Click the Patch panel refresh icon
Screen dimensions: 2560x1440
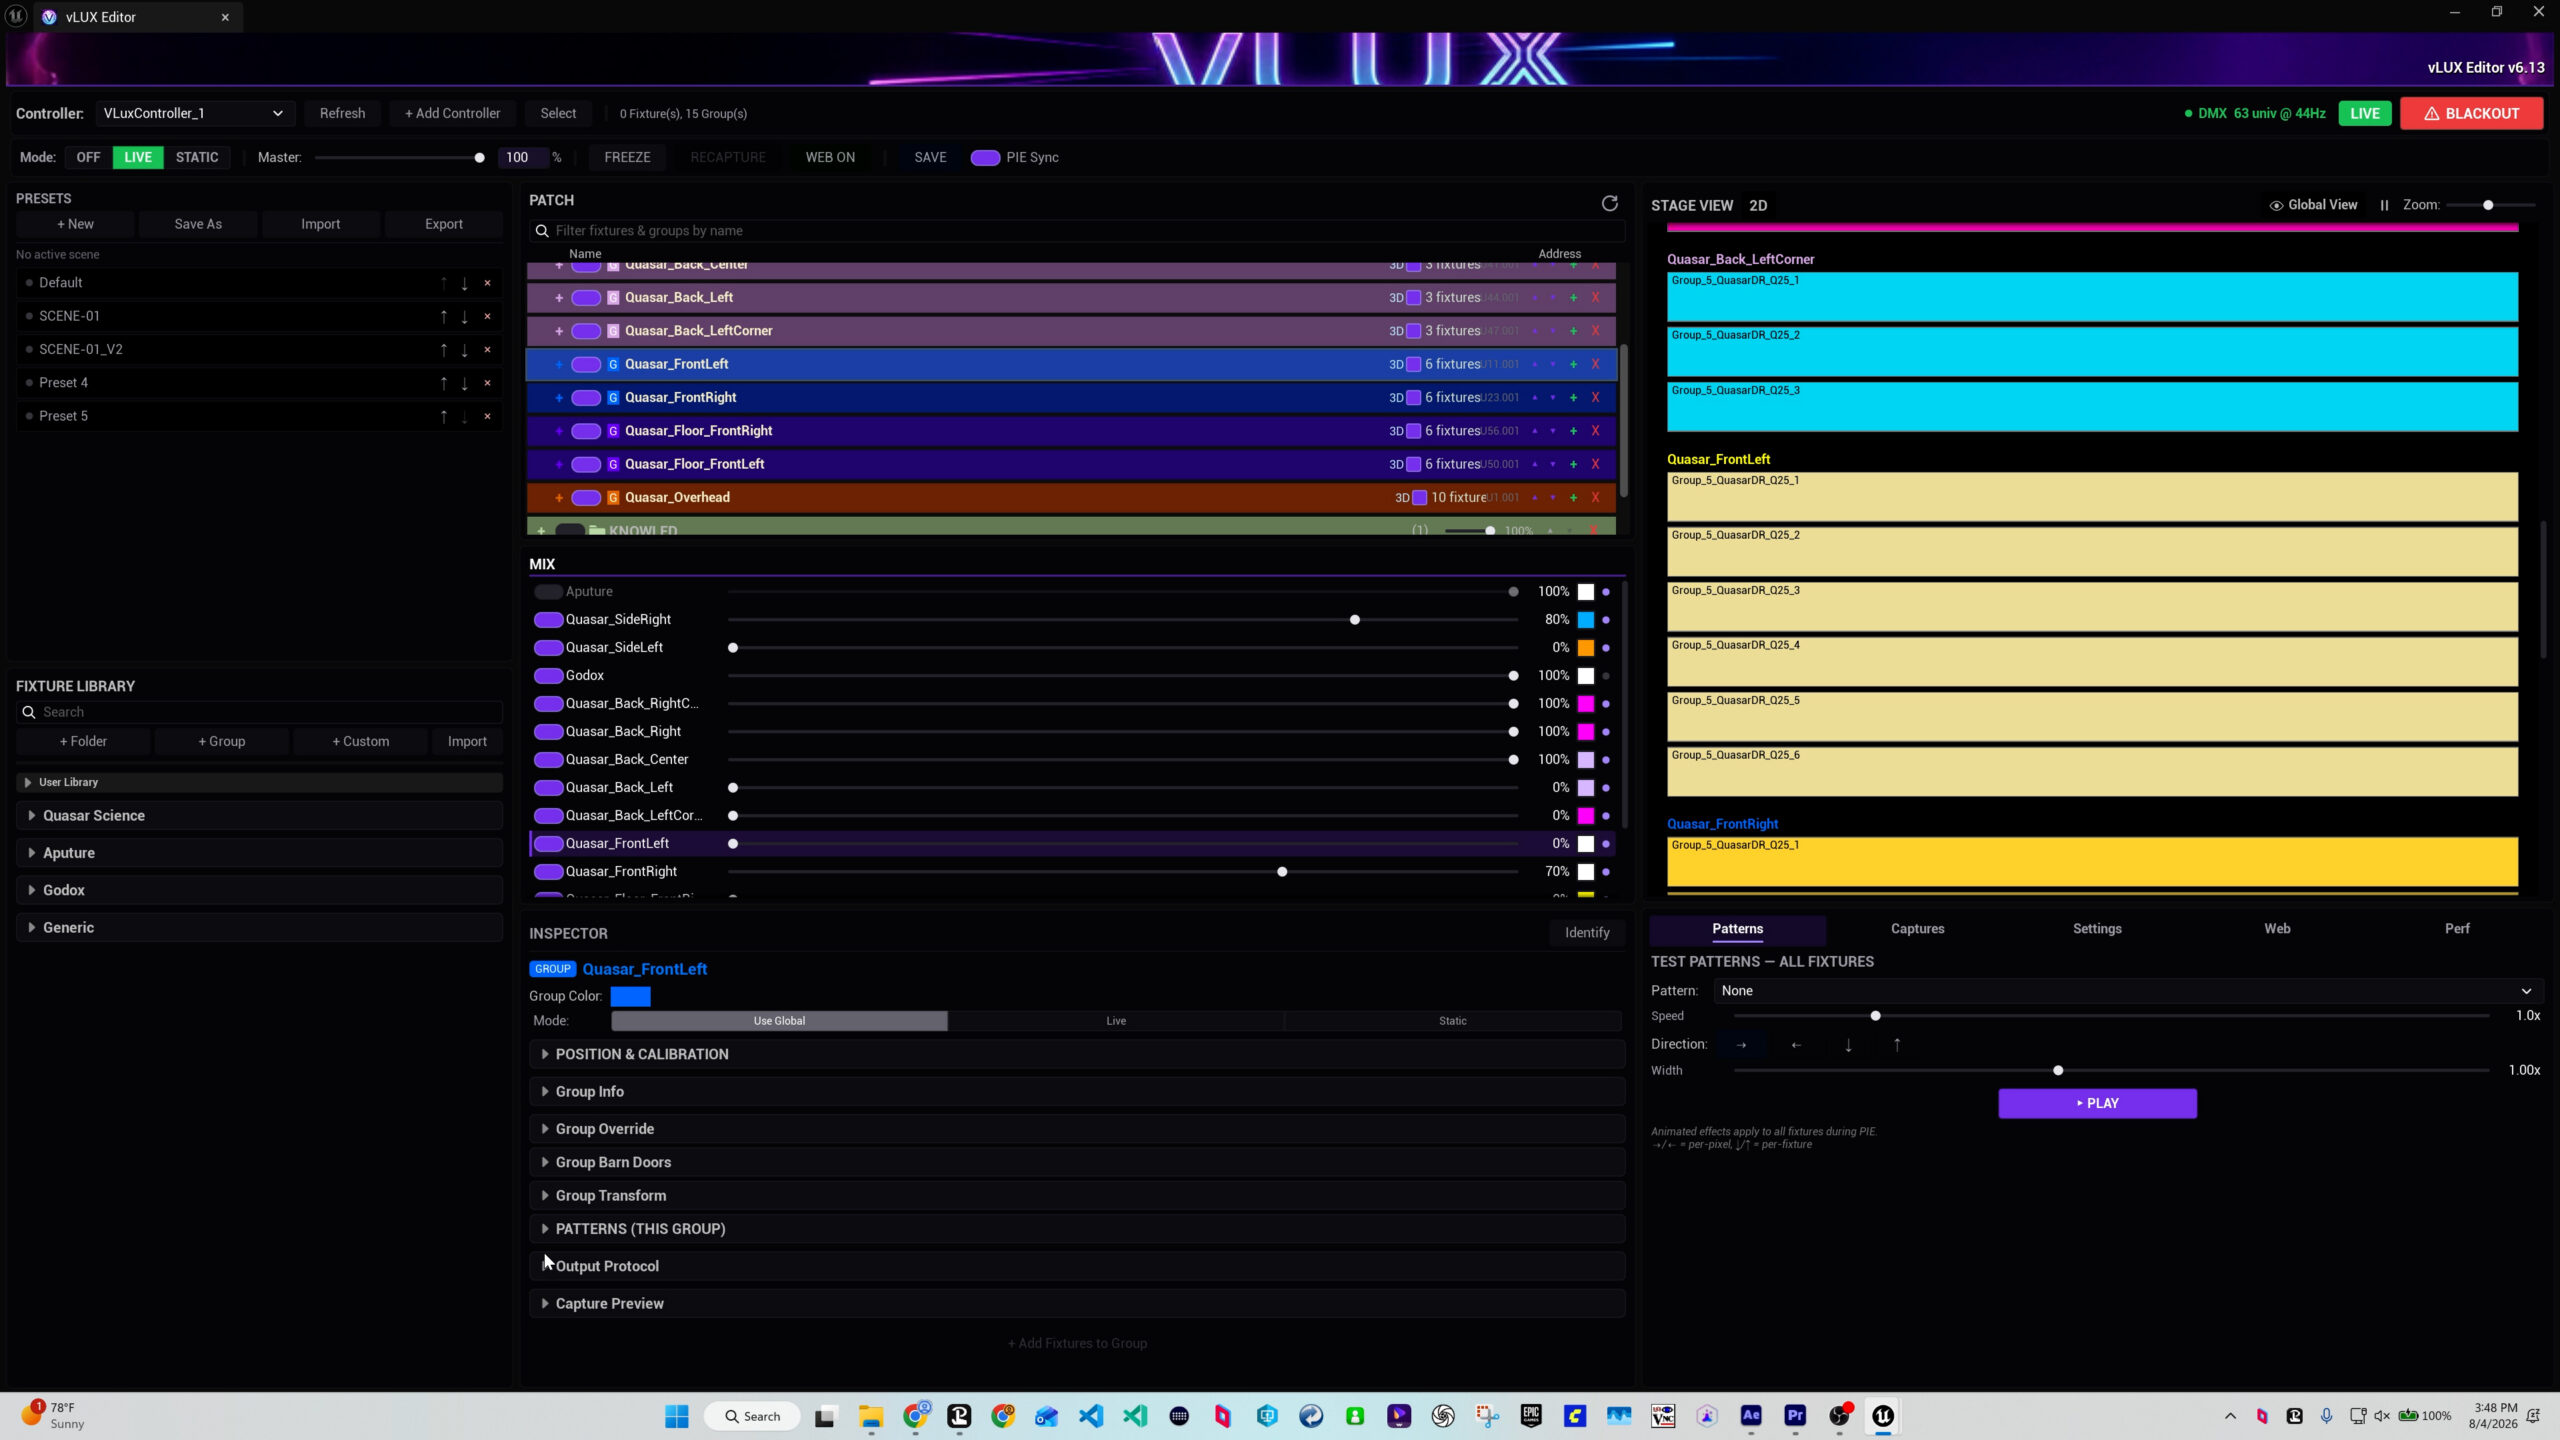1609,204
